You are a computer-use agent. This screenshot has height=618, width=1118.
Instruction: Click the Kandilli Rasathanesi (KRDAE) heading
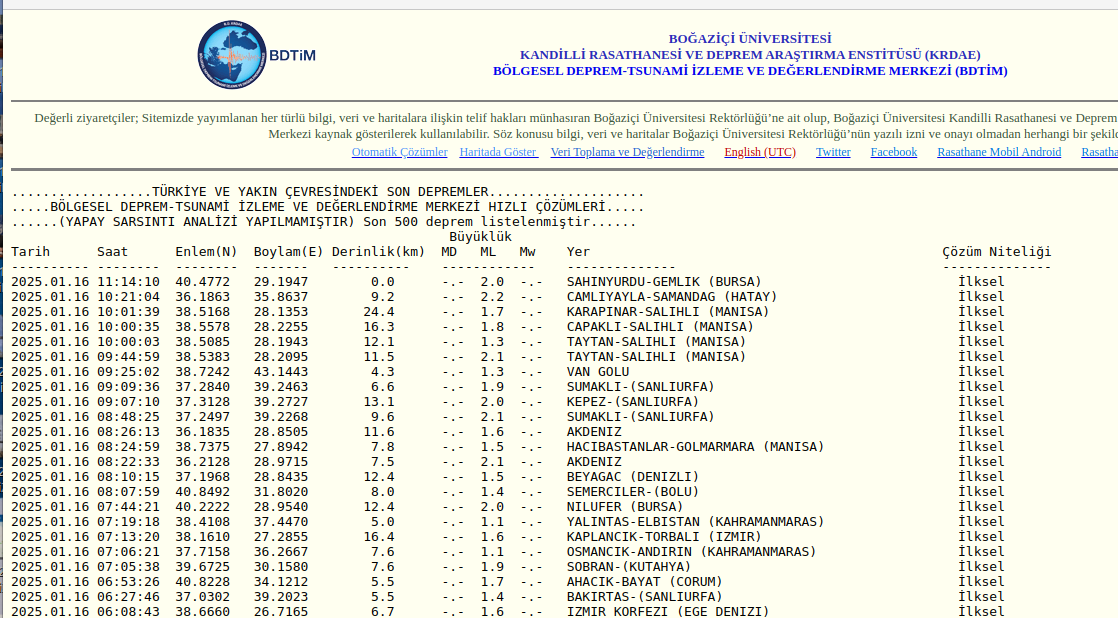click(750, 55)
